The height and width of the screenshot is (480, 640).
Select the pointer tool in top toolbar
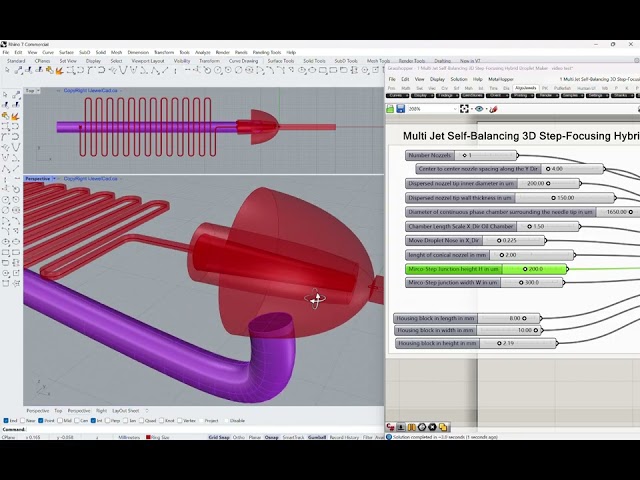point(7,70)
